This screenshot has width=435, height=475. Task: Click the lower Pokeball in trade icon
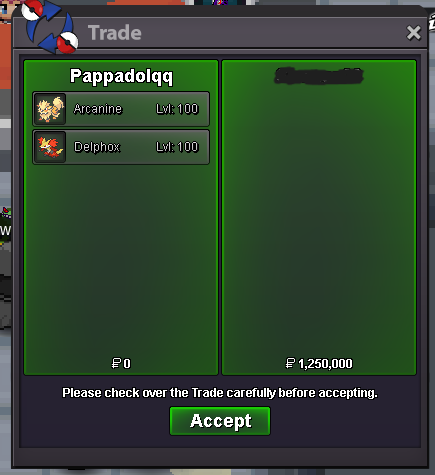pyautogui.click(x=67, y=43)
